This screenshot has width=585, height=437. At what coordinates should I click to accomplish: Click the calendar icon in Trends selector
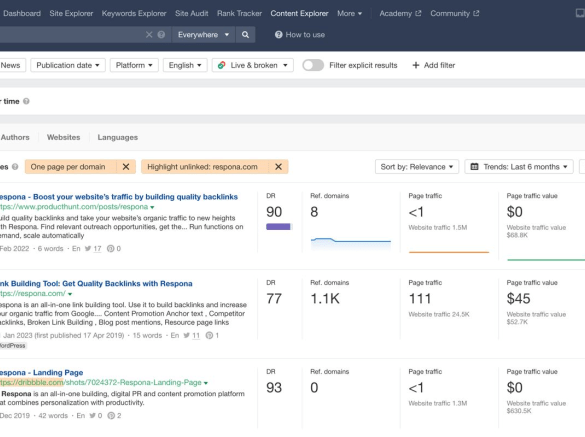[474, 167]
